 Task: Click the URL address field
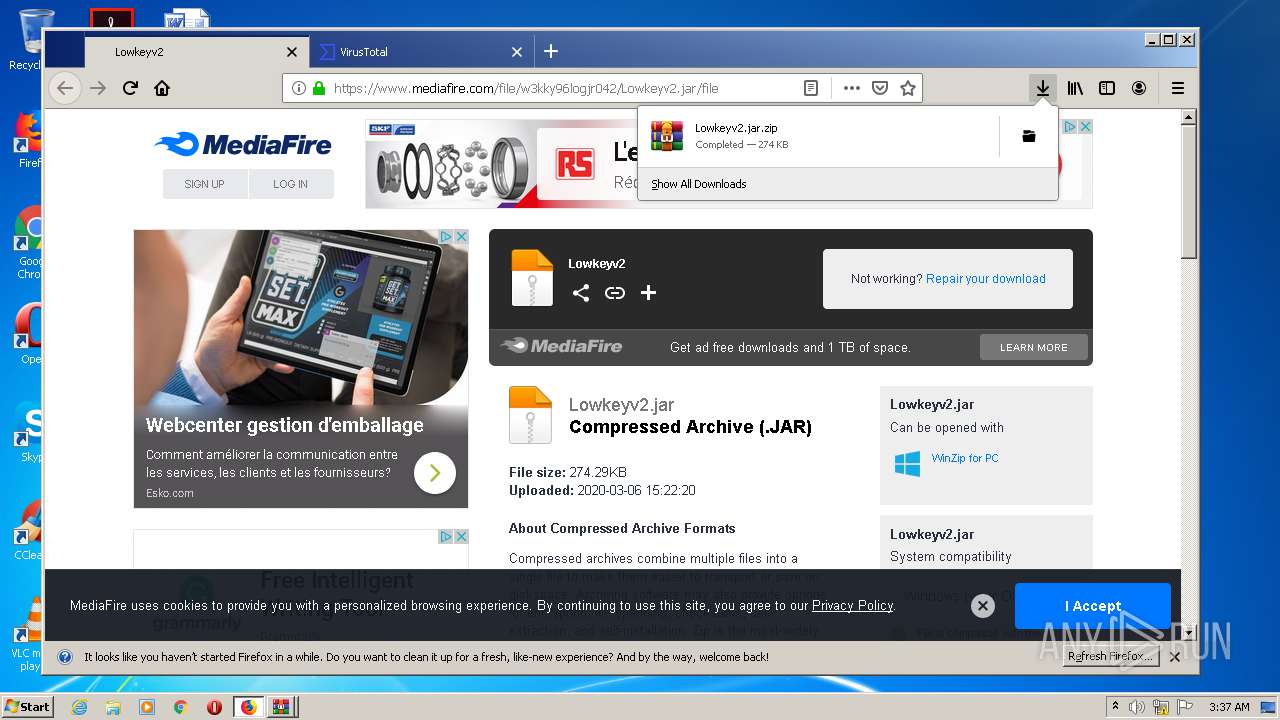click(x=562, y=88)
